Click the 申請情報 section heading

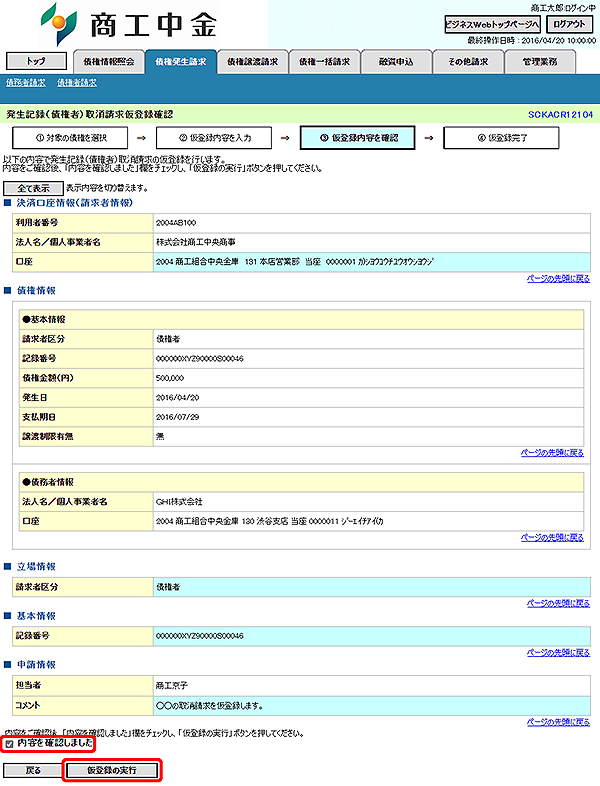click(36, 665)
